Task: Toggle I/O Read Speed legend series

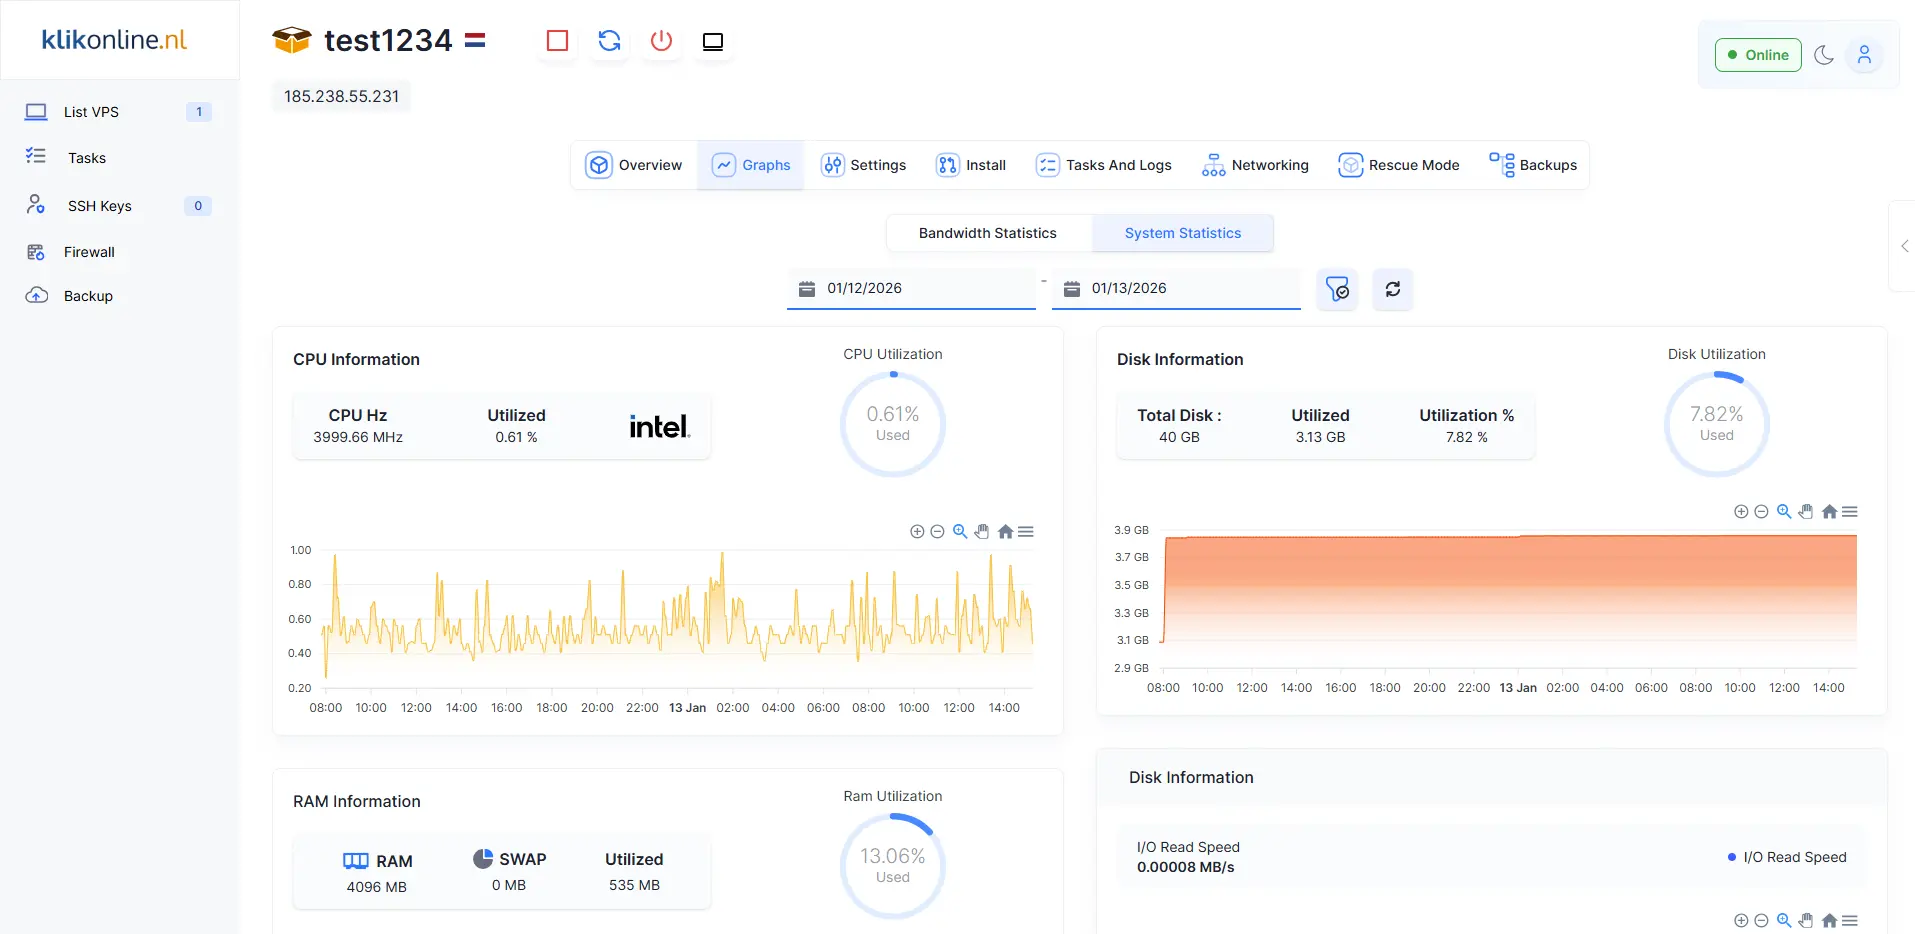Action: 1787,857
